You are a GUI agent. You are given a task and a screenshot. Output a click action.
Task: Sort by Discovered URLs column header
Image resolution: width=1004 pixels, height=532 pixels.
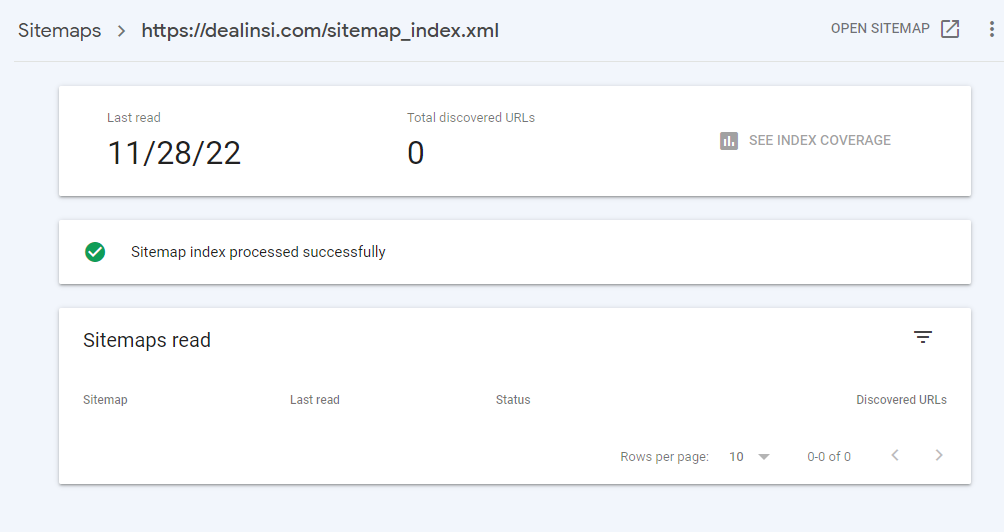[x=902, y=399]
